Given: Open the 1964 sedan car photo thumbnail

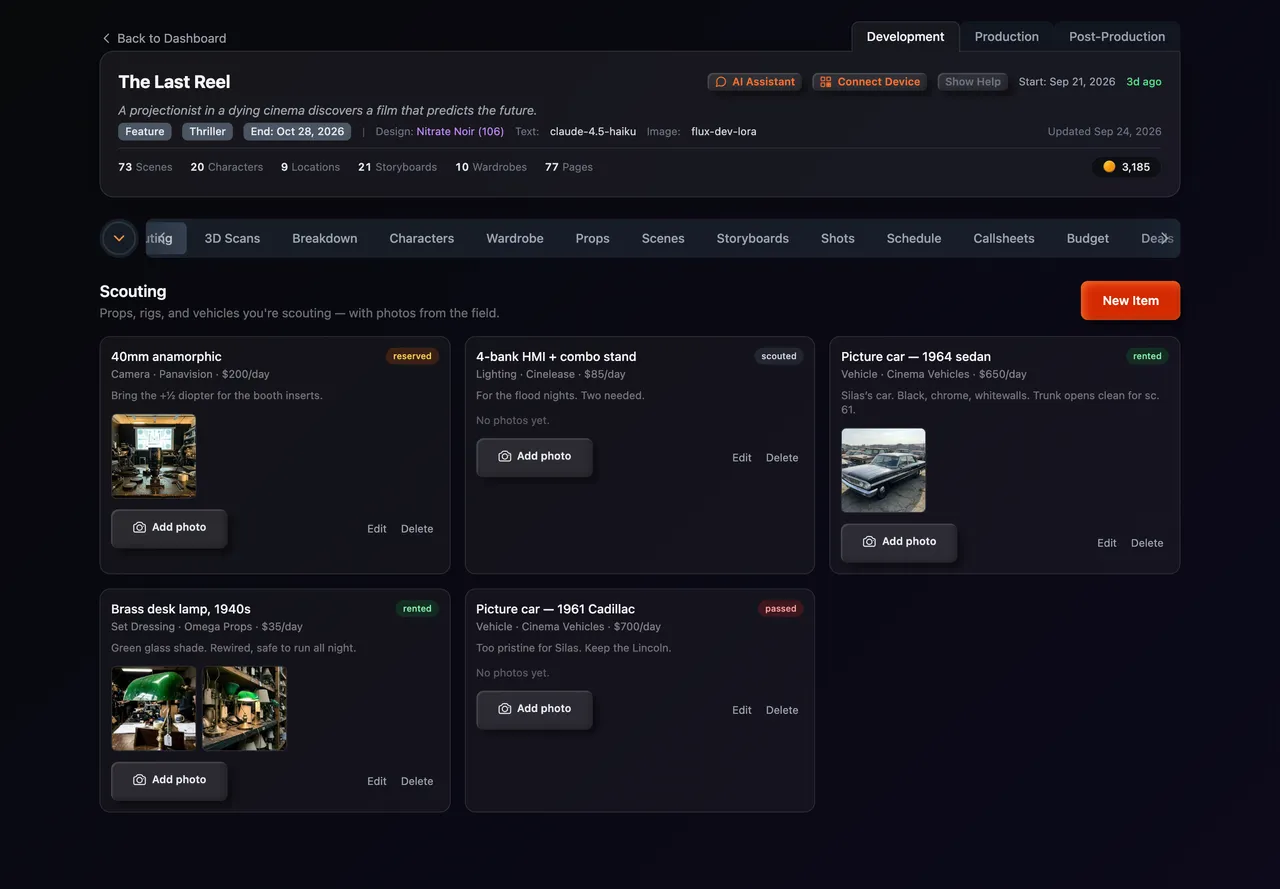Looking at the screenshot, I should click(x=883, y=470).
